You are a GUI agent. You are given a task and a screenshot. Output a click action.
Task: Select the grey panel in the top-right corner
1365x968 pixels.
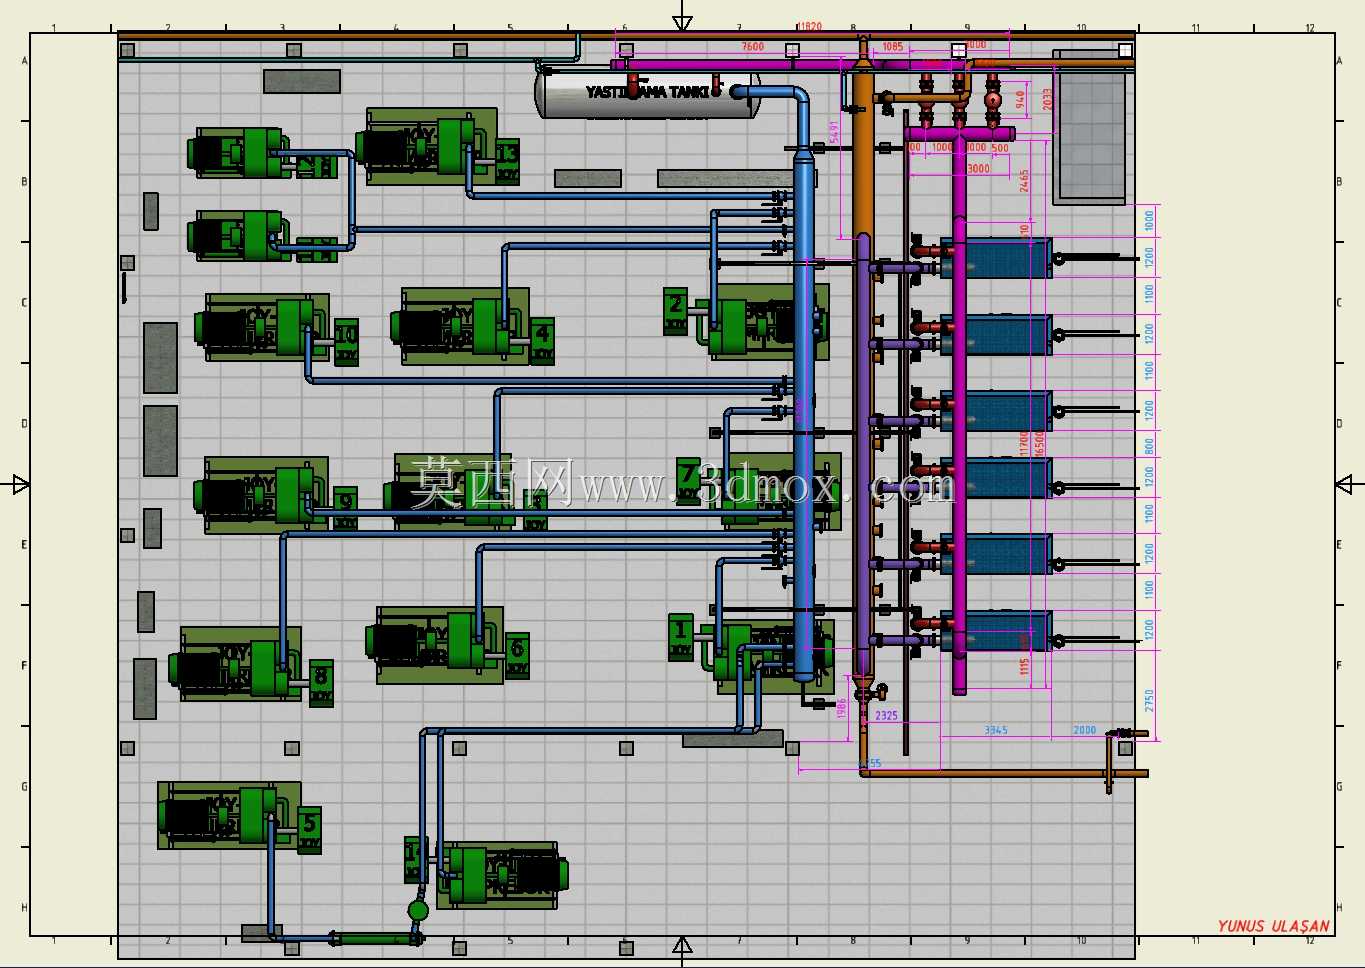tap(1089, 127)
